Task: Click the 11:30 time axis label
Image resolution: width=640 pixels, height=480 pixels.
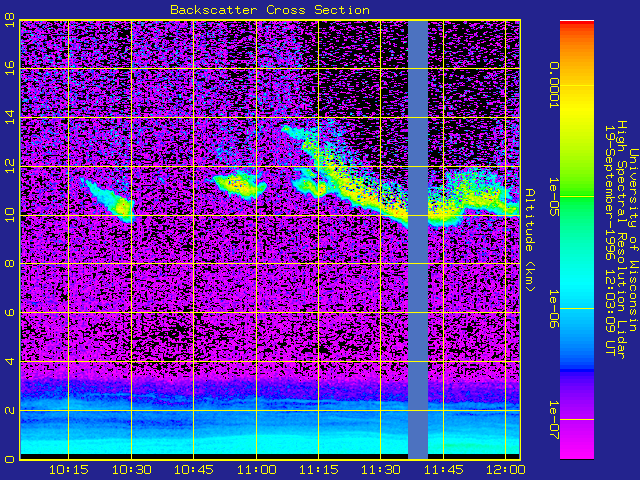Action: (x=380, y=470)
